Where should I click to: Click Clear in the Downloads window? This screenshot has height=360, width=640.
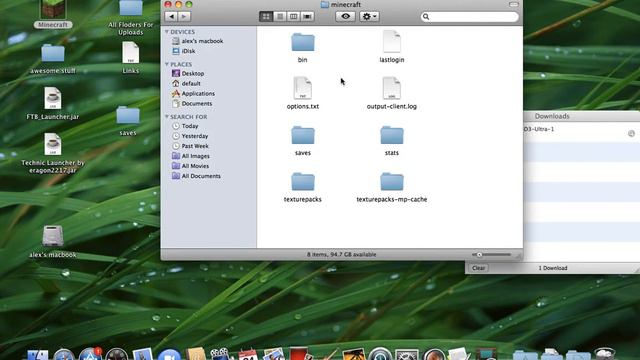pyautogui.click(x=478, y=268)
